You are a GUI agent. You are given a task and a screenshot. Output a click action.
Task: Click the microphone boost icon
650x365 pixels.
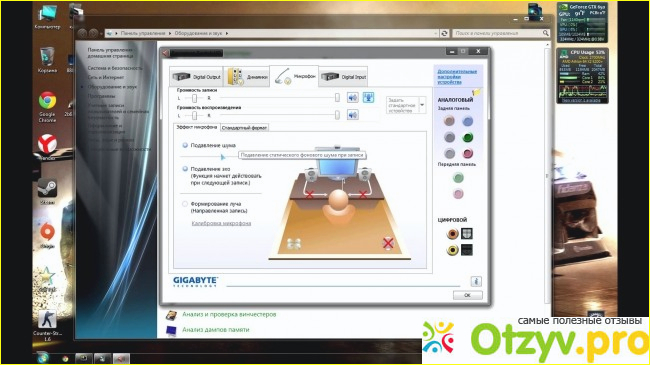pyautogui.click(x=368, y=97)
